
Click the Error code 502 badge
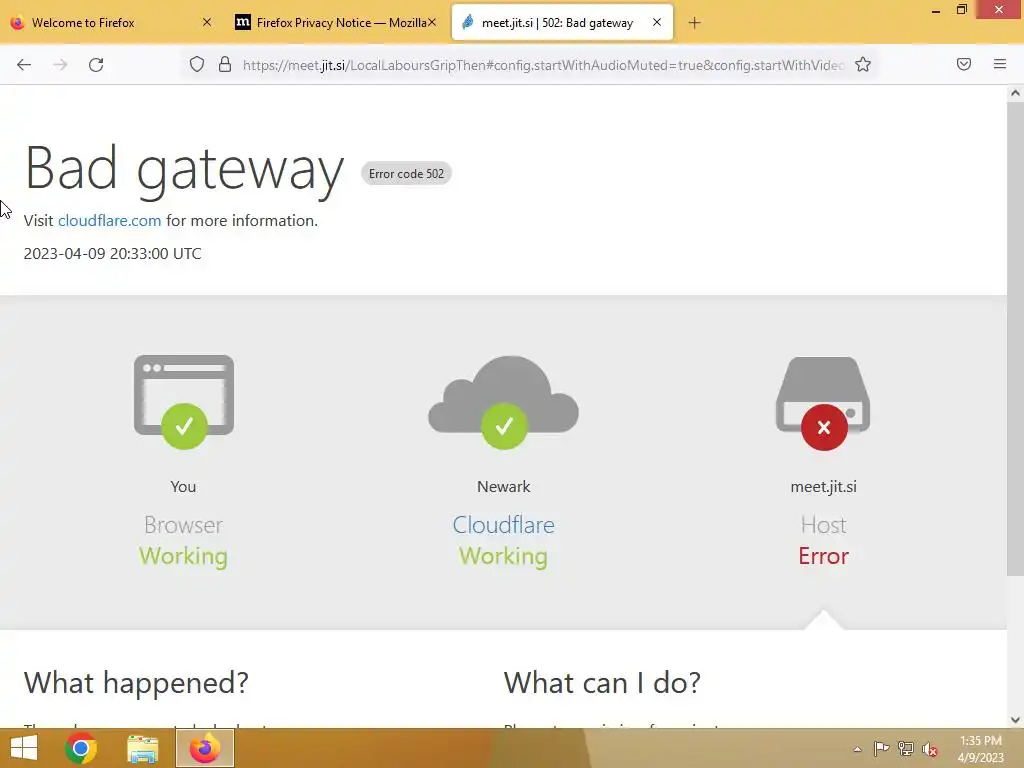click(406, 174)
